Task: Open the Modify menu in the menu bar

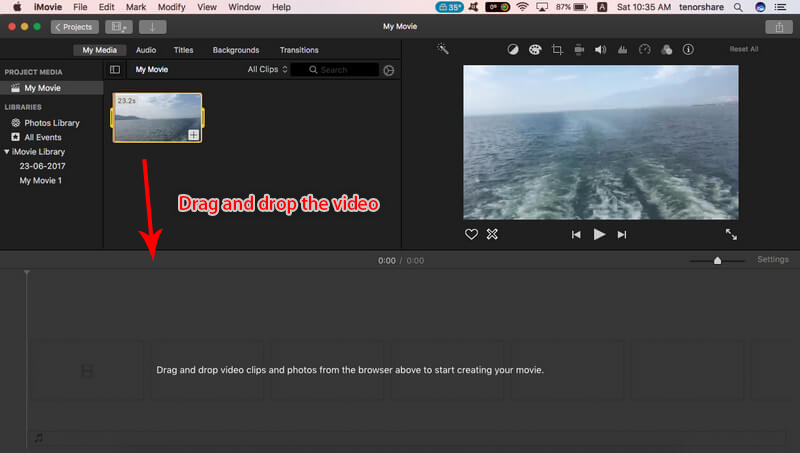Action: click(171, 7)
